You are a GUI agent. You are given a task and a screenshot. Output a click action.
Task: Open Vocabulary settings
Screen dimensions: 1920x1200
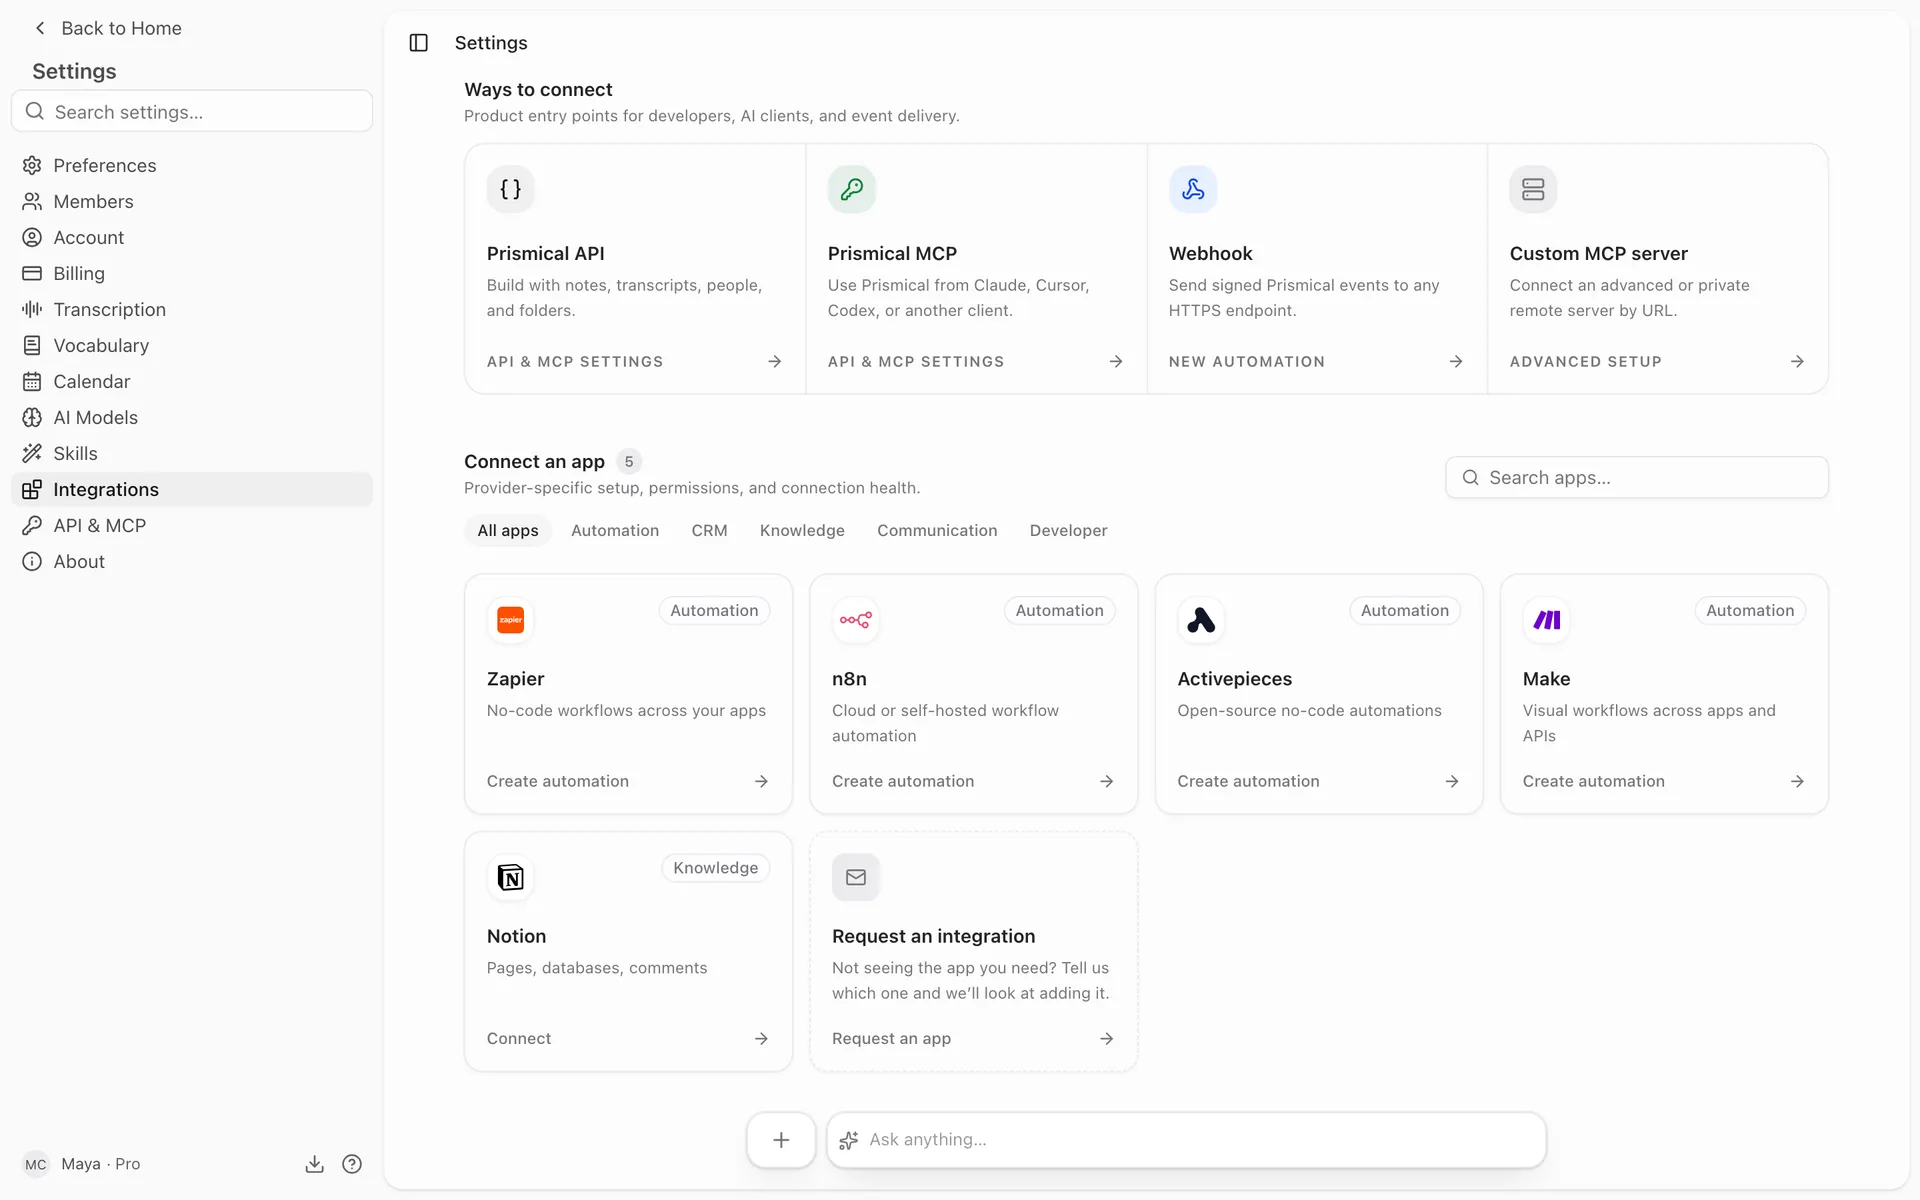point(192,346)
